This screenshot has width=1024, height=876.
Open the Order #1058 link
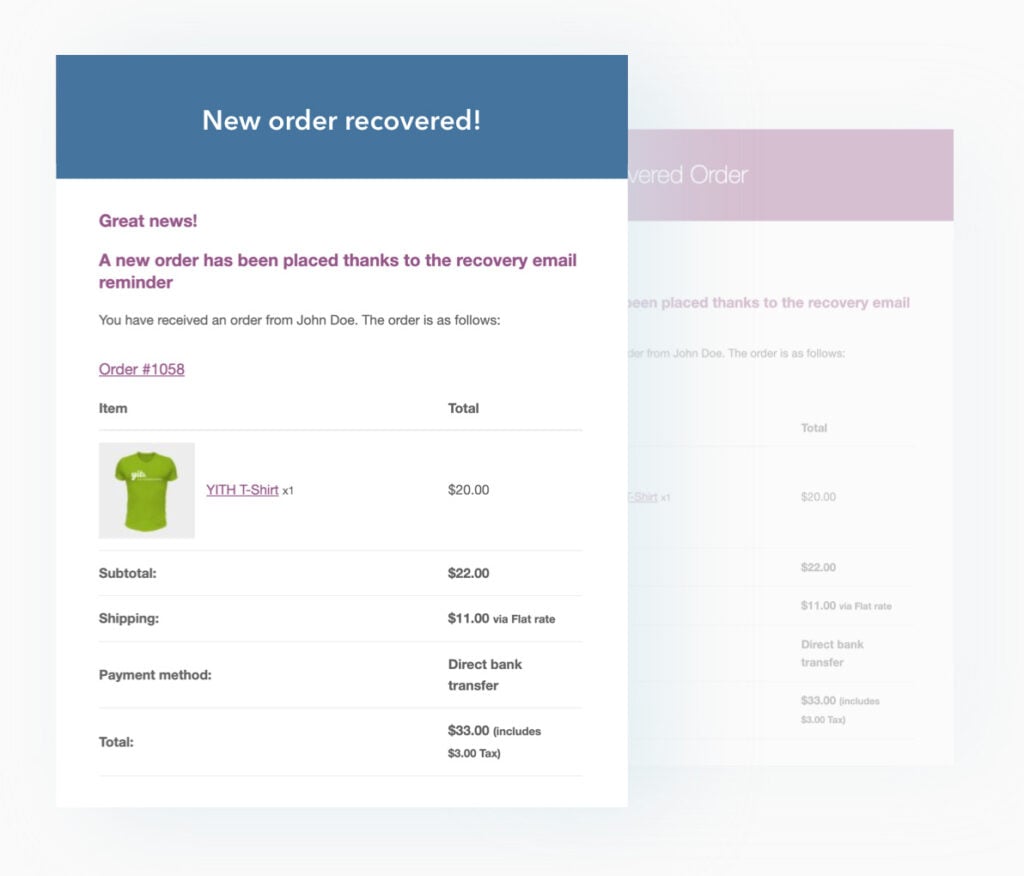[141, 369]
